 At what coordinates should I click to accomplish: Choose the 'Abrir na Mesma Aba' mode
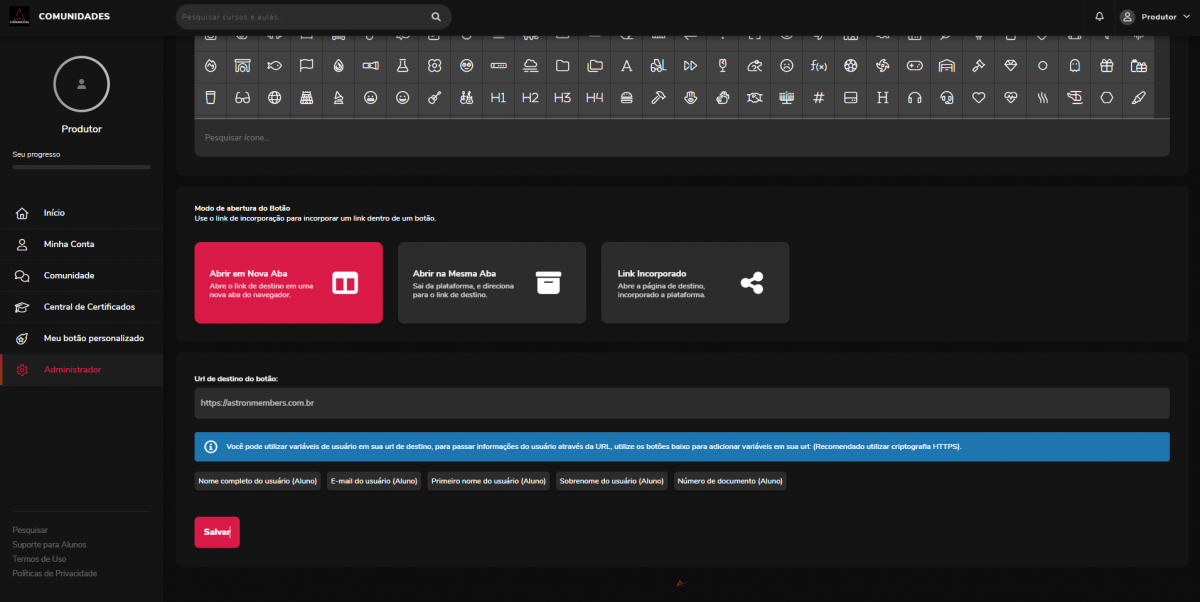(x=491, y=283)
